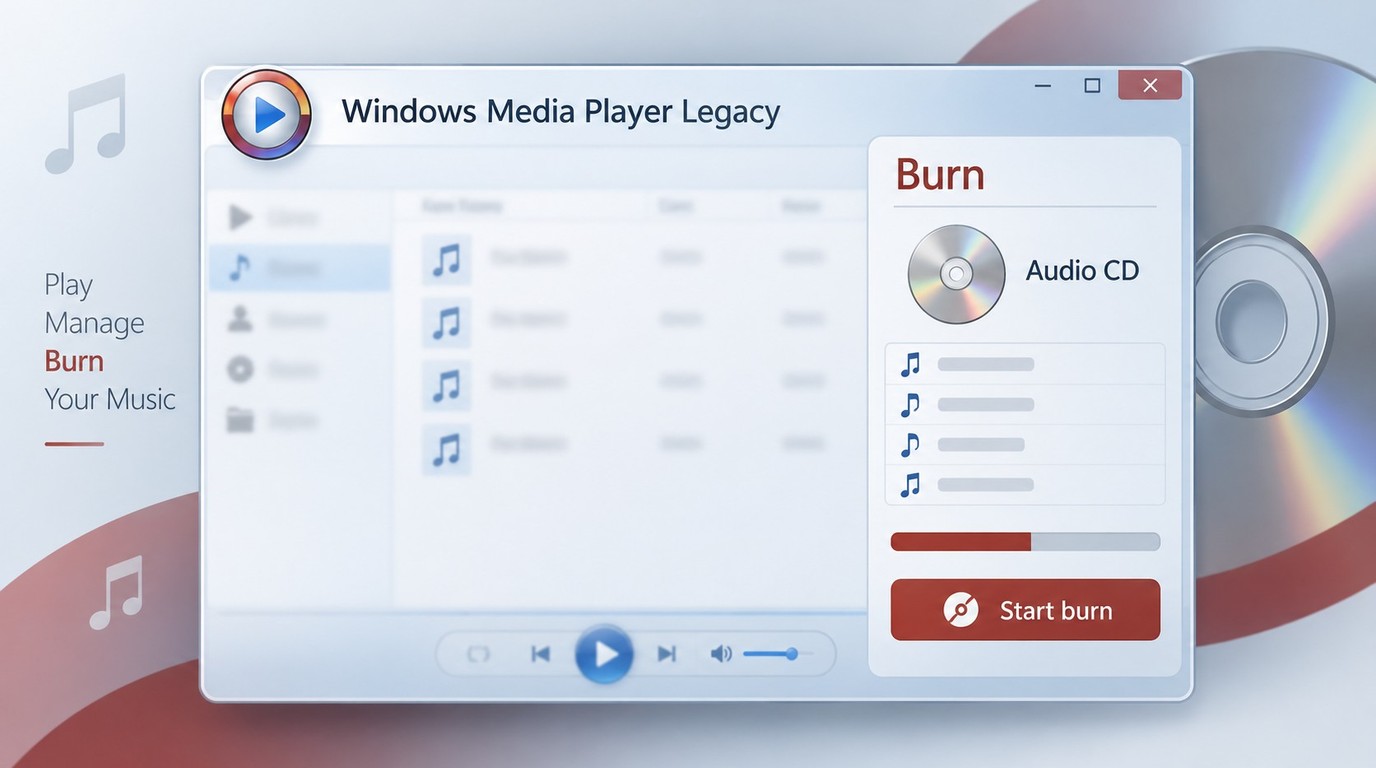The width and height of the screenshot is (1376, 768).
Task: Skip to the previous track
Action: [x=541, y=654]
